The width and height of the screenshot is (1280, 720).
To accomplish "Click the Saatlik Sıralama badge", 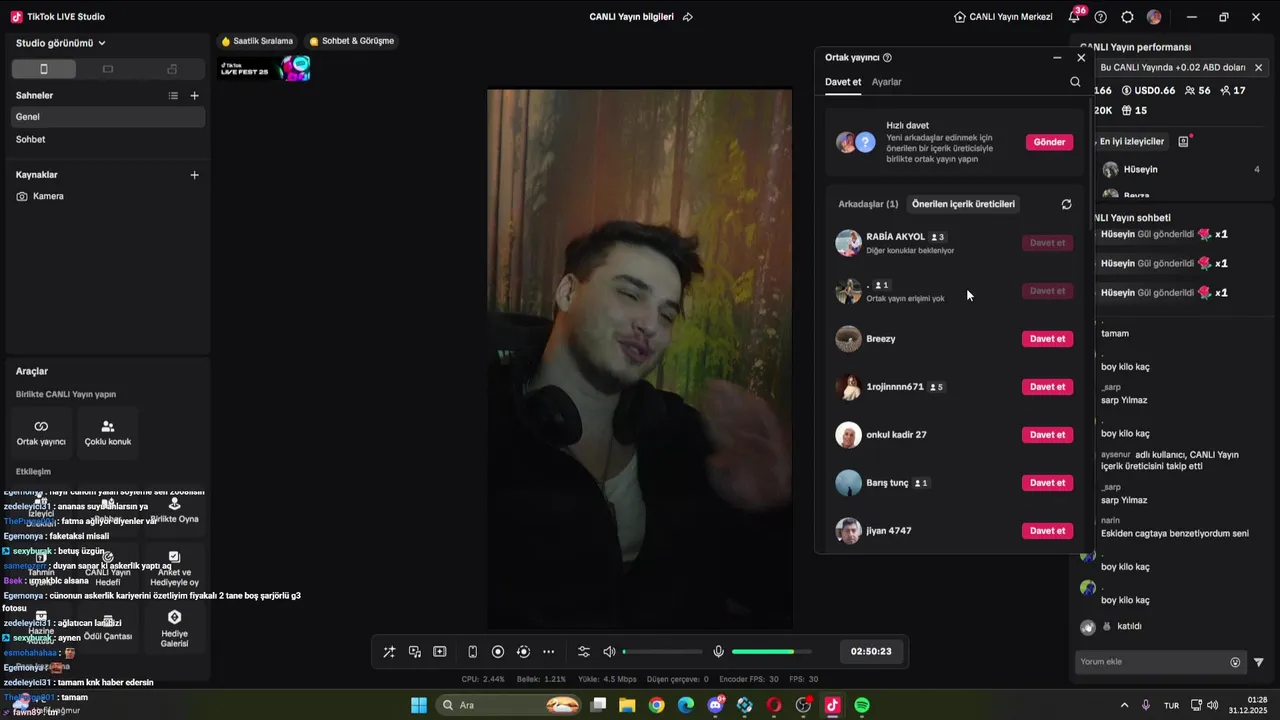I will coord(257,41).
